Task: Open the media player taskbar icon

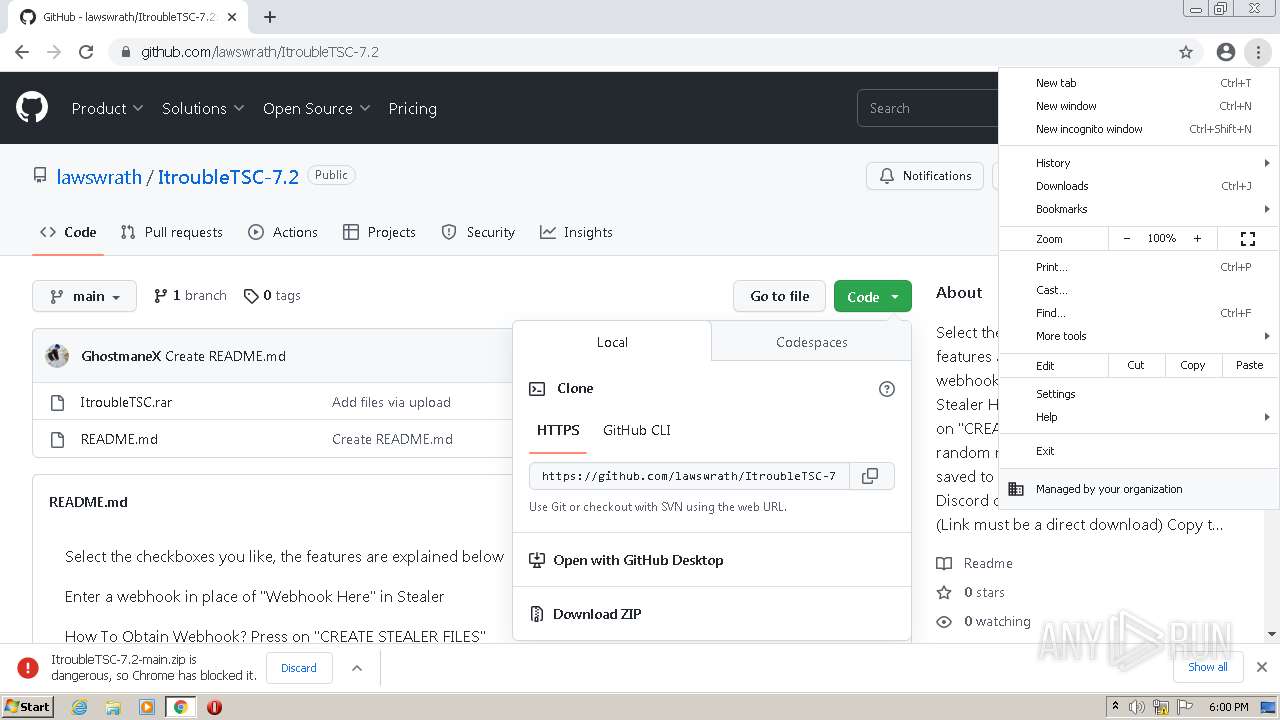Action: point(147,707)
